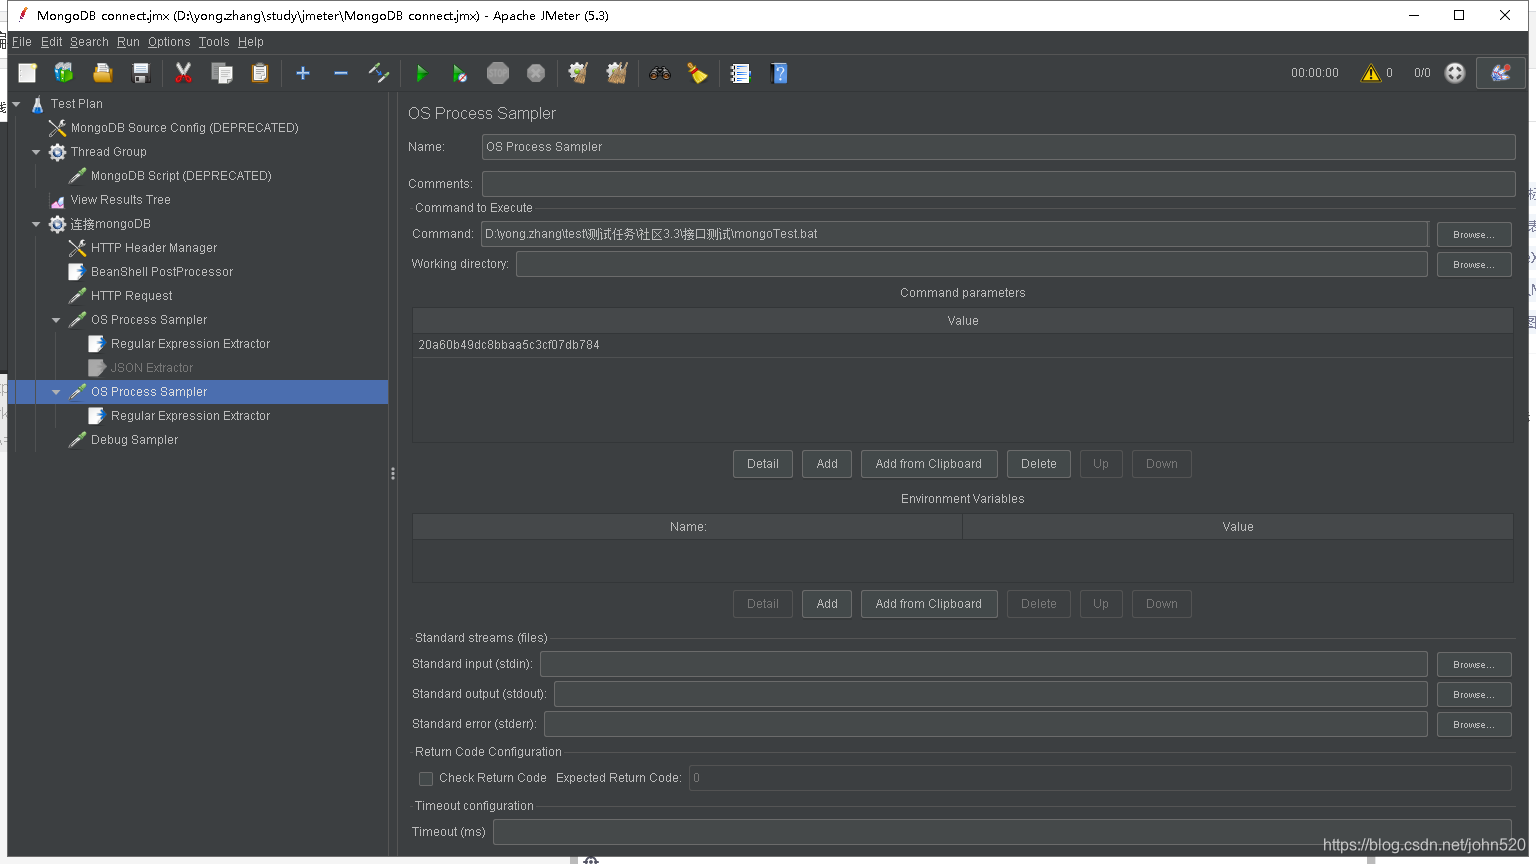Image resolution: width=1536 pixels, height=864 pixels.
Task: Open the Function Helper dialog icon
Action: 740,73
